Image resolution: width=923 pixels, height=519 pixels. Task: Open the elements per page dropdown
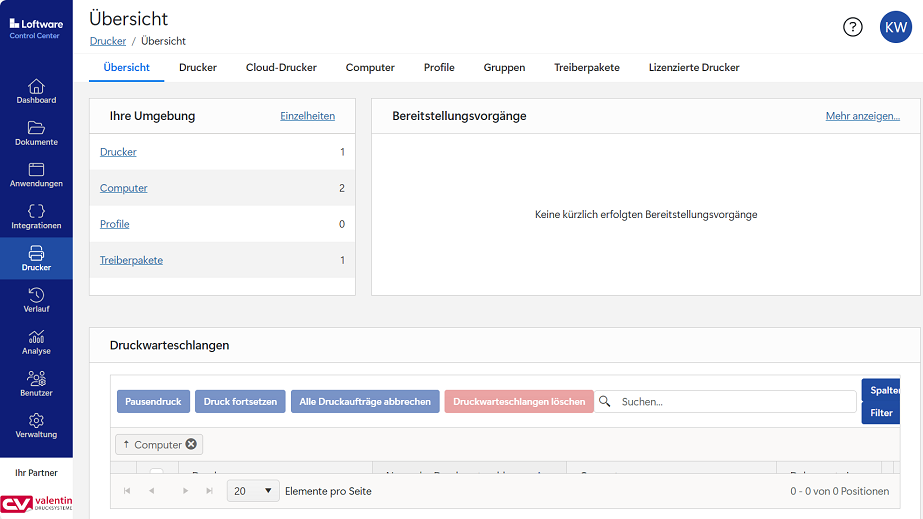pos(254,491)
